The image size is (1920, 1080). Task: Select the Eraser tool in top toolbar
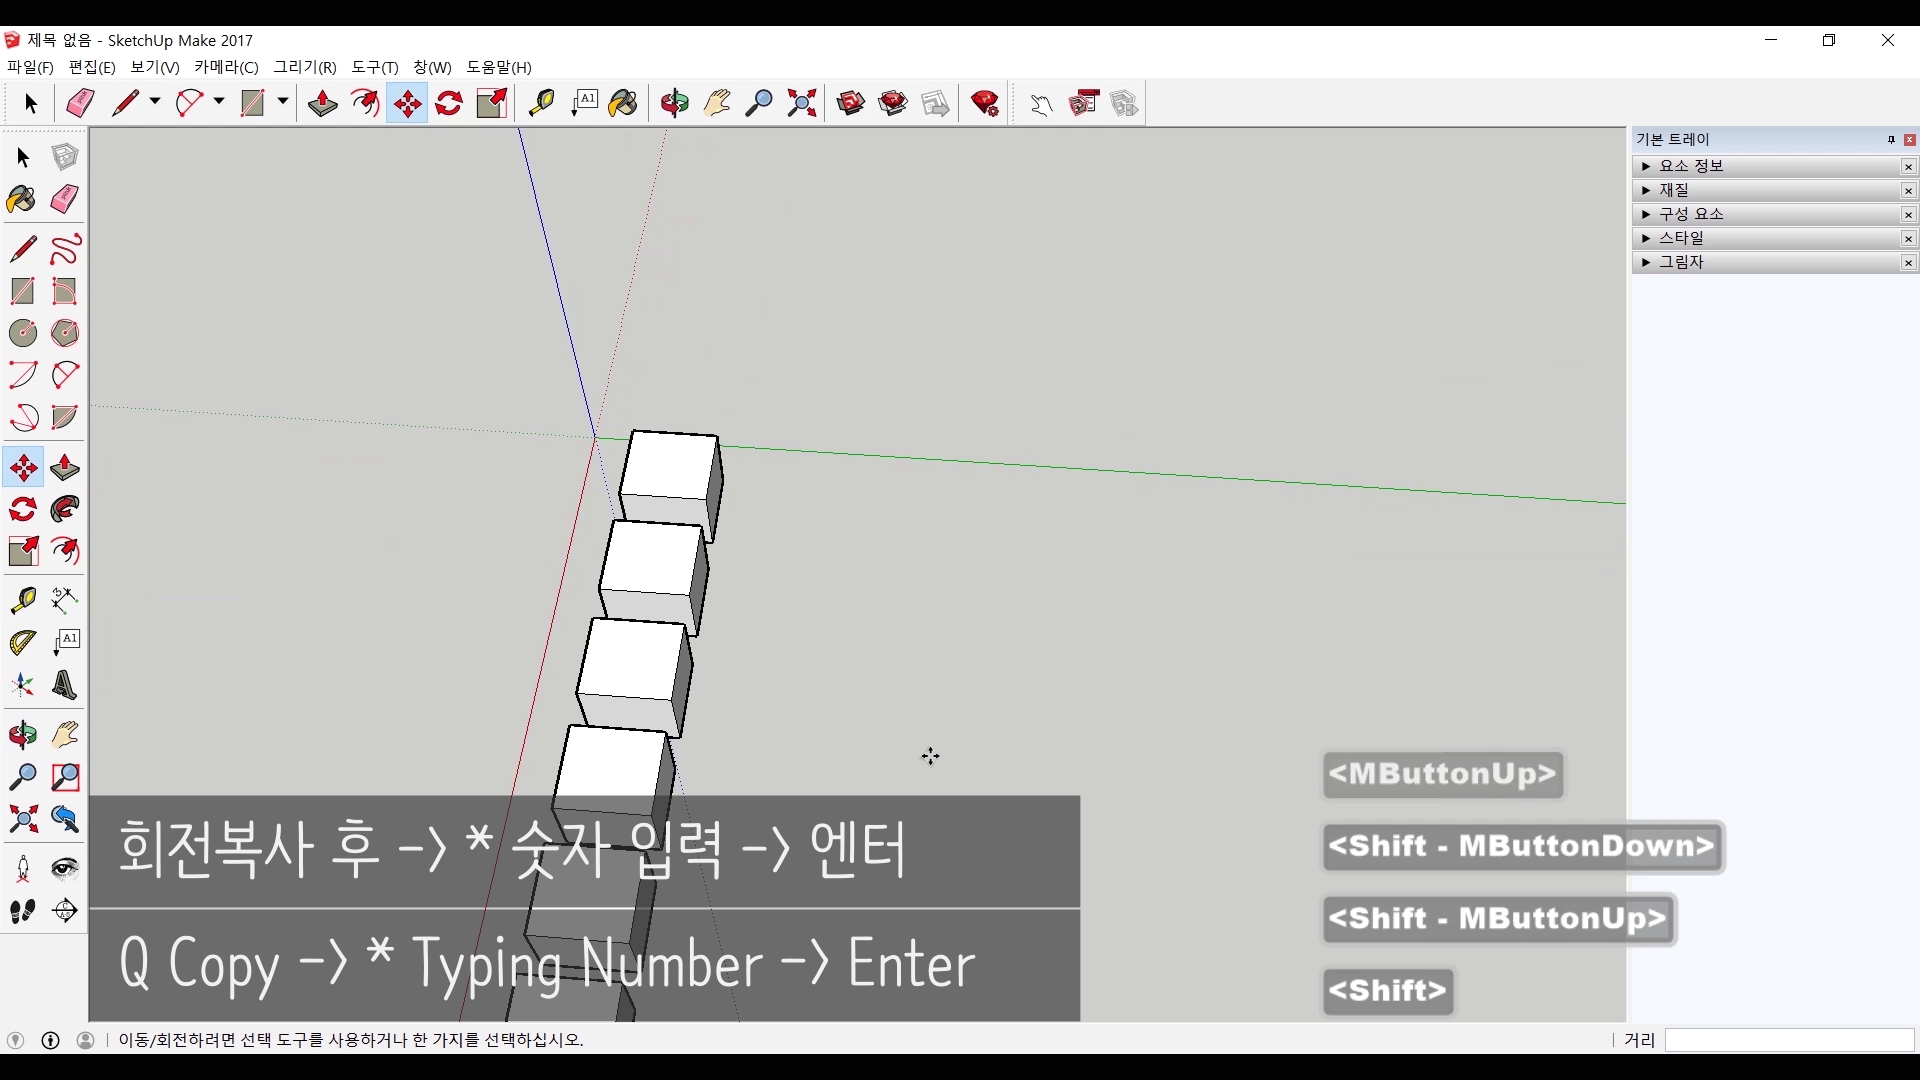pyautogui.click(x=80, y=103)
